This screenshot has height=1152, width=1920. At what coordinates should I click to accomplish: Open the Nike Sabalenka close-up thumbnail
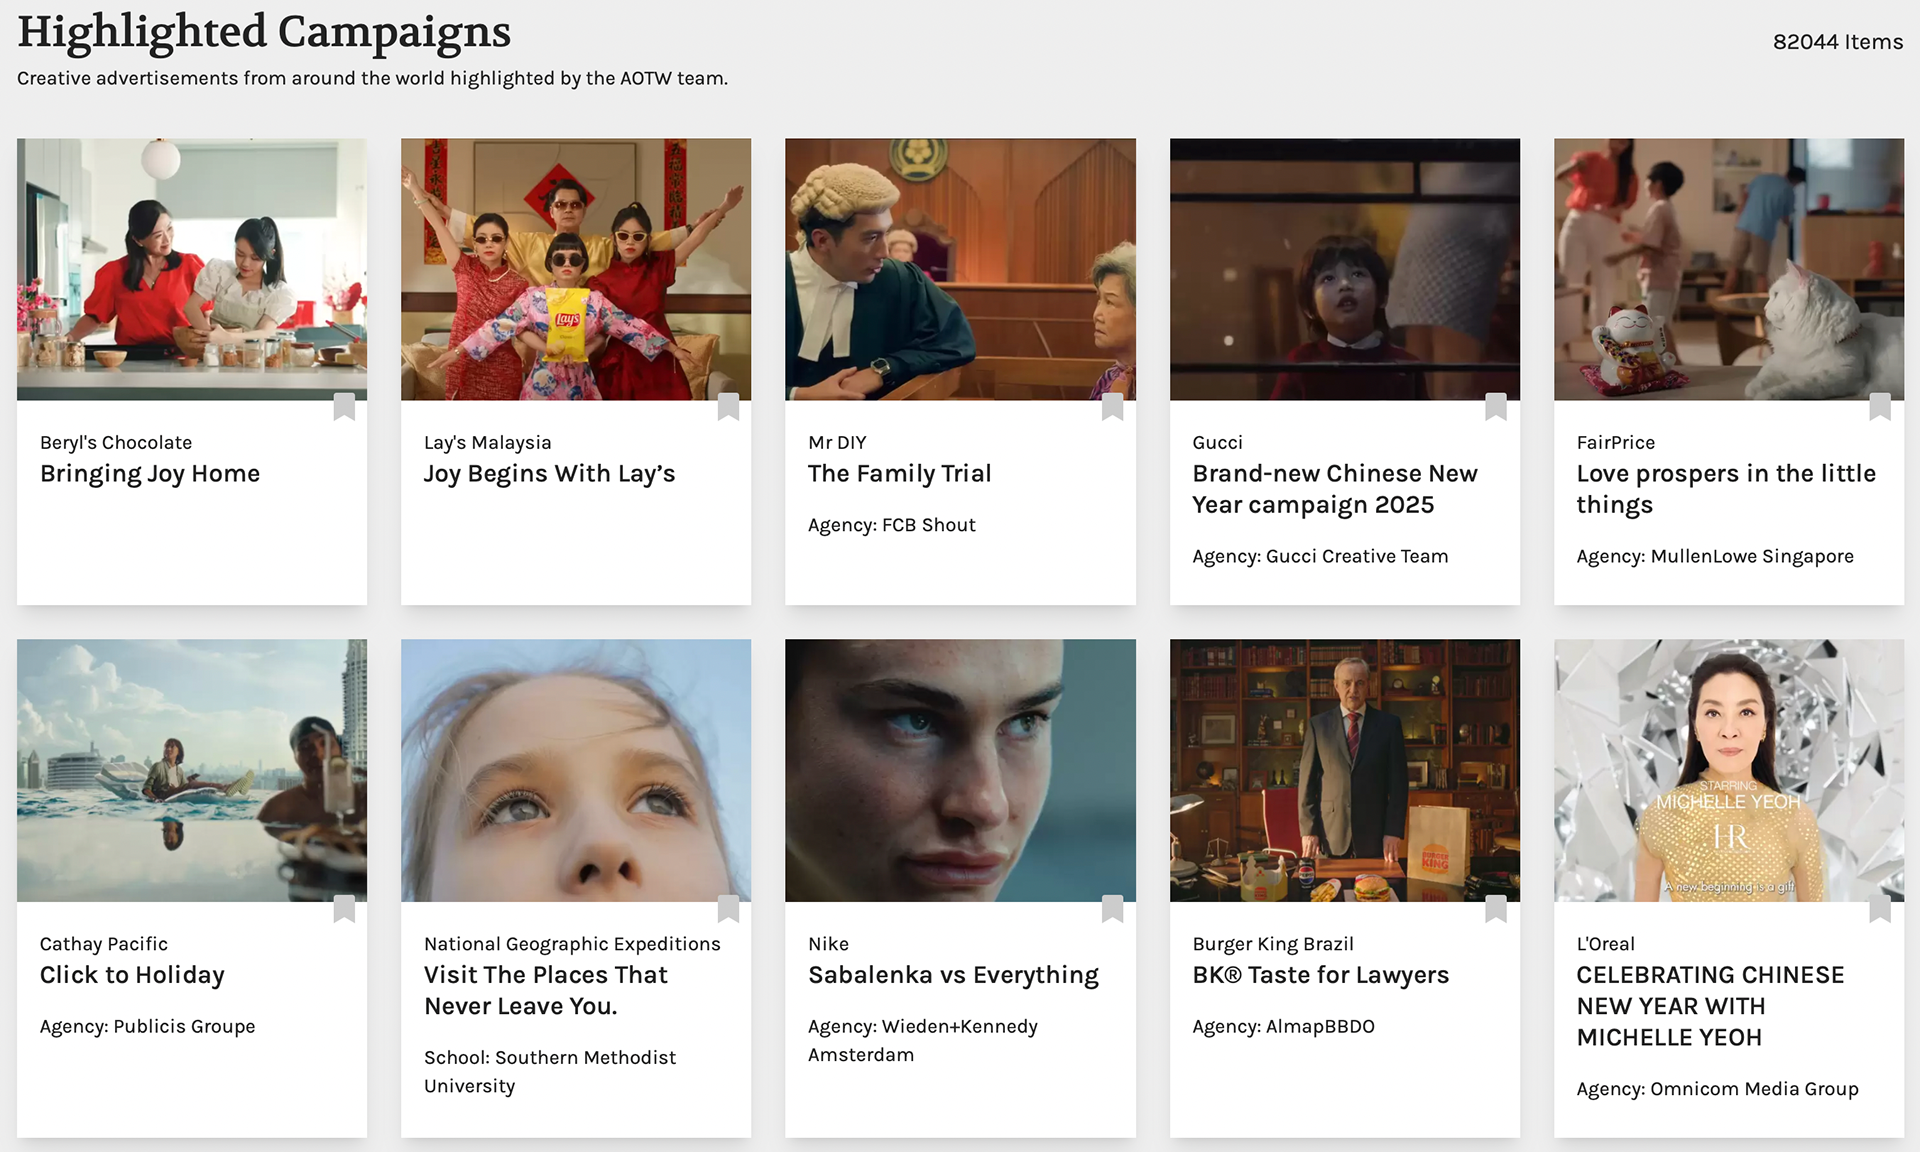tap(960, 770)
